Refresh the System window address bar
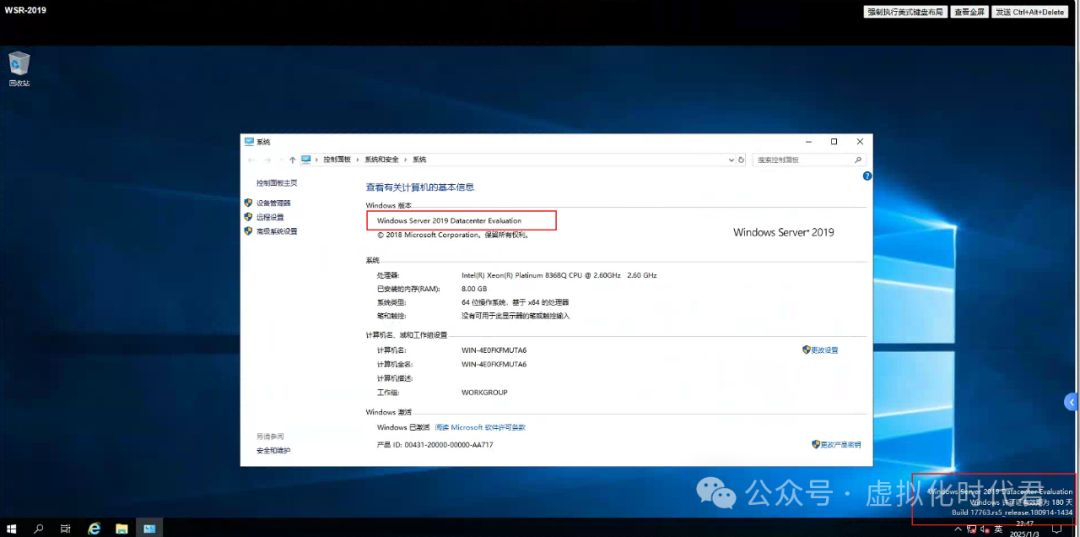Image resolution: width=1080 pixels, height=537 pixels. tap(741, 160)
